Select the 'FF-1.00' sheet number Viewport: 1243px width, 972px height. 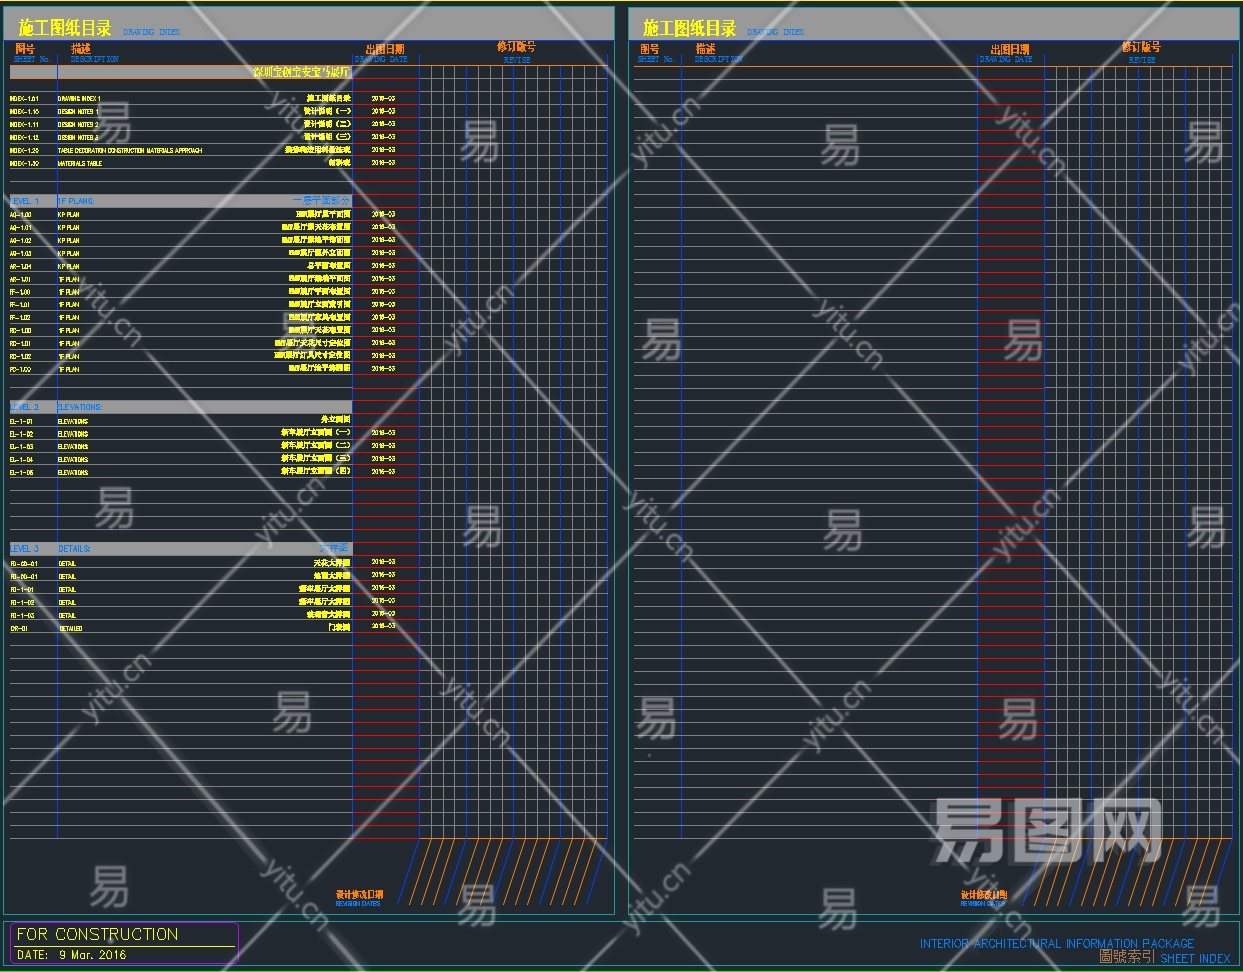click(20, 292)
